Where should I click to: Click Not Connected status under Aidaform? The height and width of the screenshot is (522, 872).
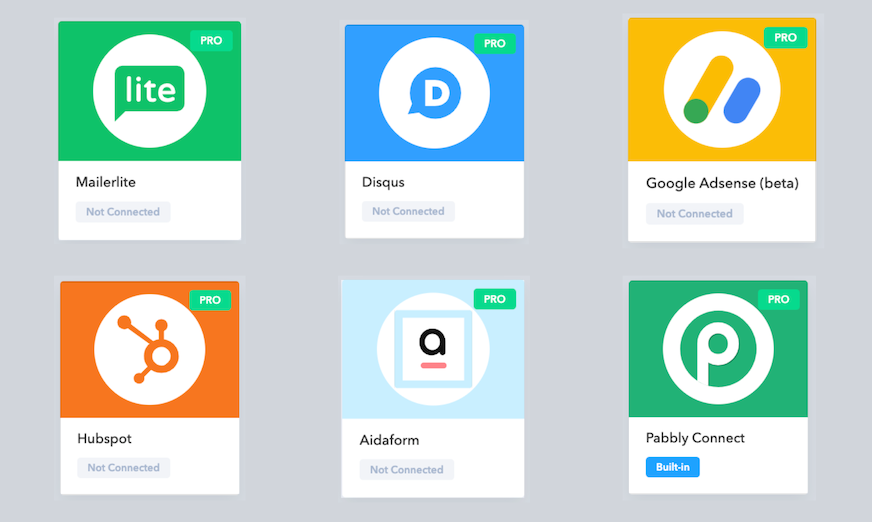(x=407, y=470)
